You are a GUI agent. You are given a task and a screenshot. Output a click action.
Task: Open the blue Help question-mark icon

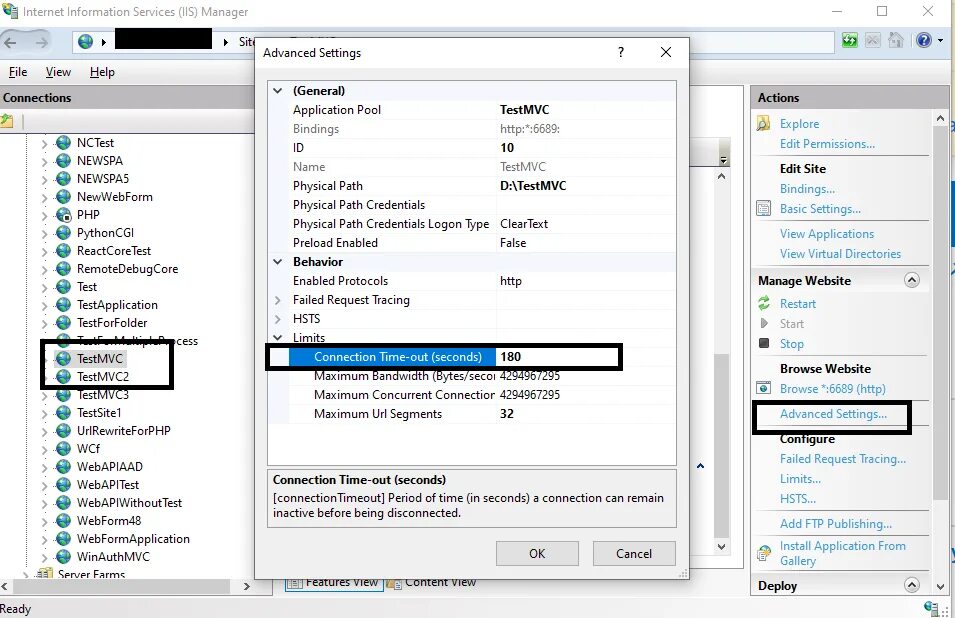[x=923, y=40]
